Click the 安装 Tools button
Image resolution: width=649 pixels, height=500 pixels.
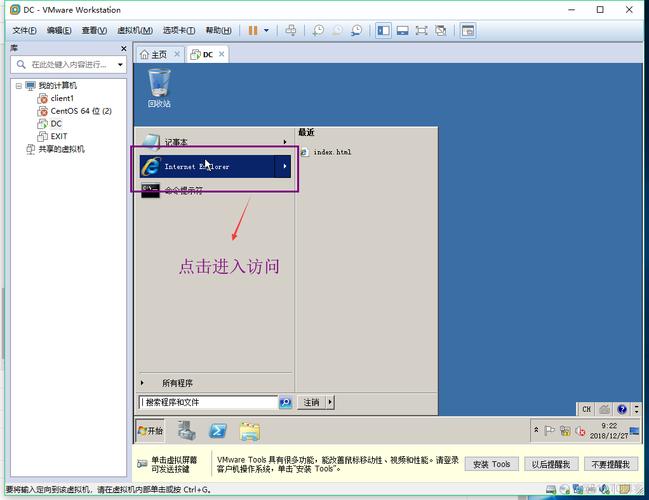[x=492, y=464]
